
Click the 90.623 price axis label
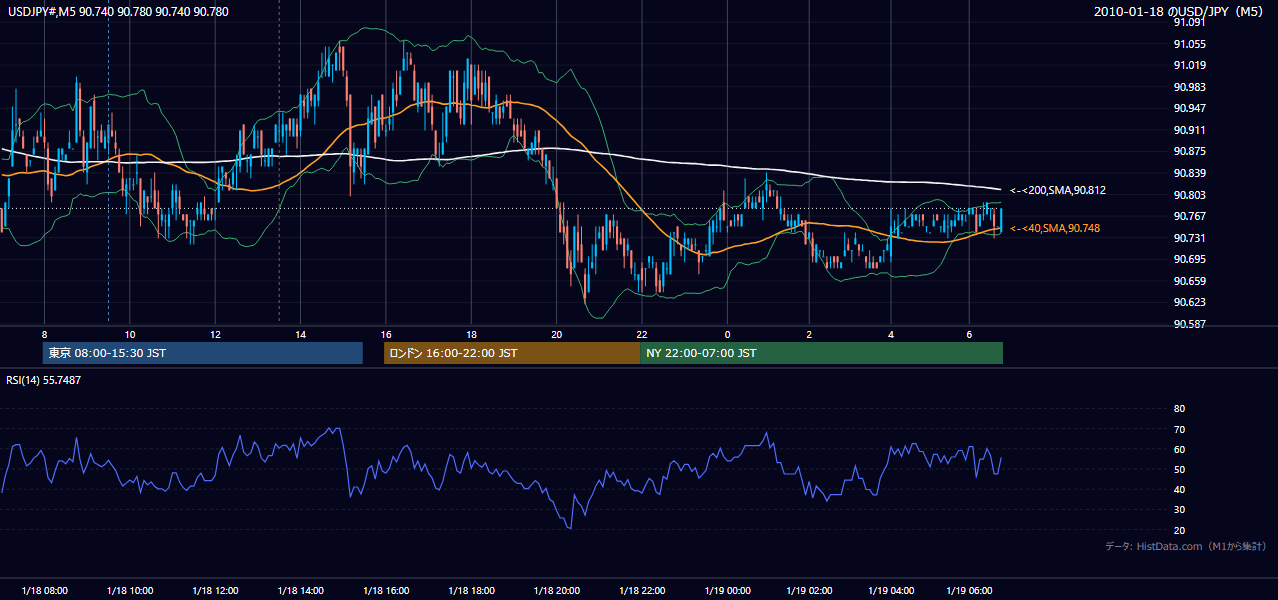pyautogui.click(x=1189, y=302)
